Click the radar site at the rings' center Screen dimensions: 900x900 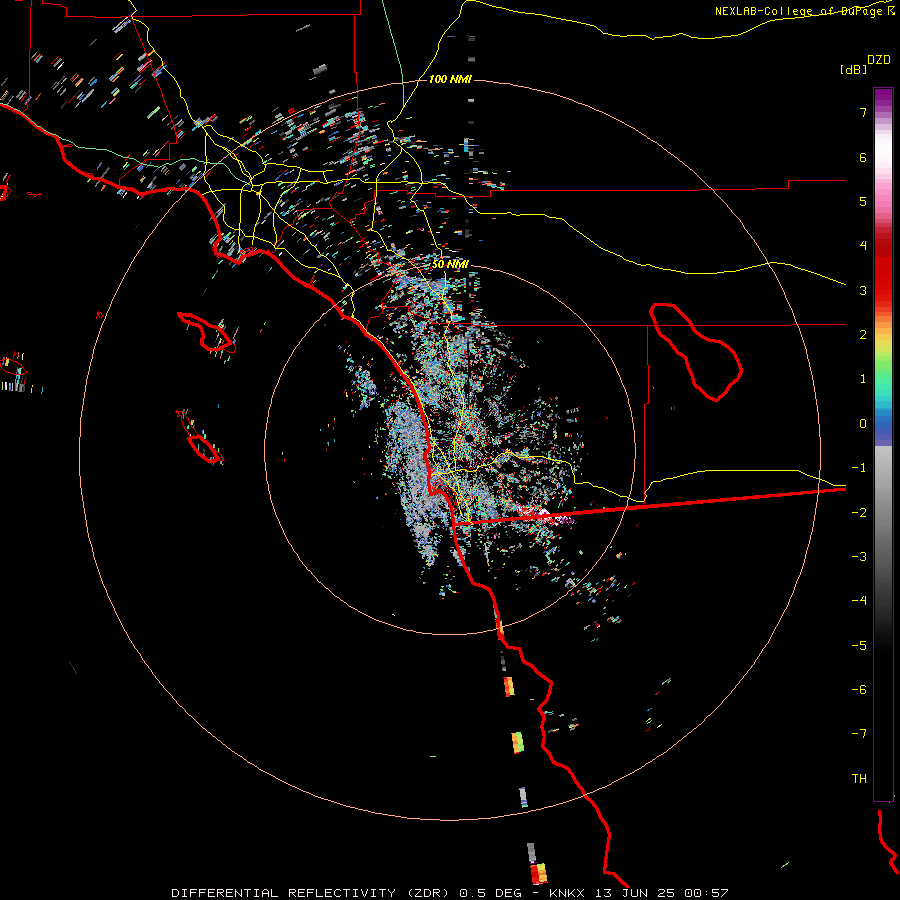(470, 439)
